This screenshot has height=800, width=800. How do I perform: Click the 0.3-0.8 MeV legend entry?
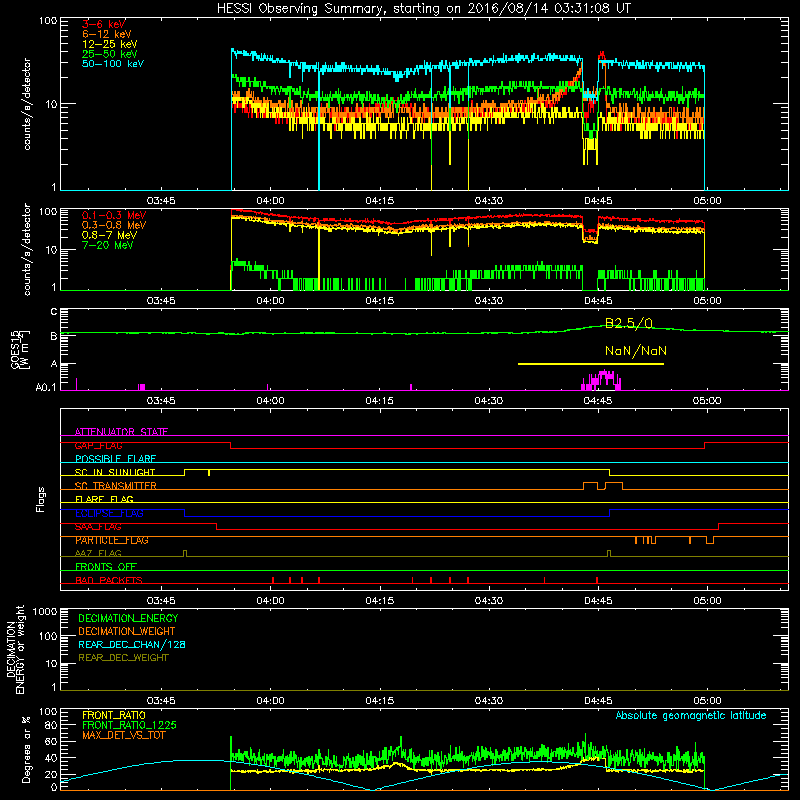pos(114,225)
